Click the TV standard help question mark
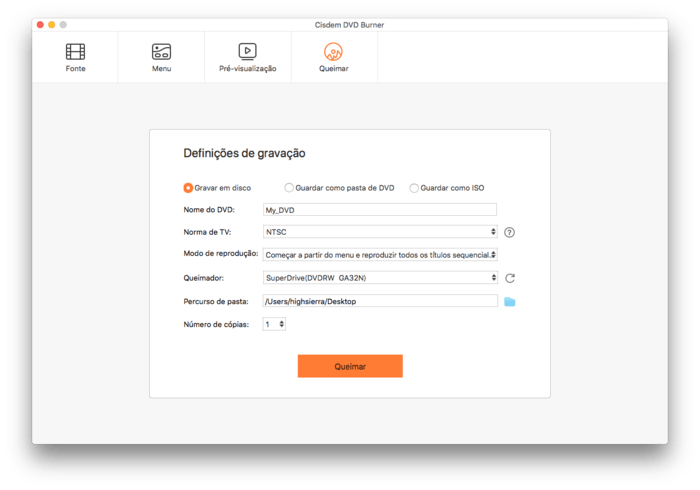Image resolution: width=700 pixels, height=490 pixels. pyautogui.click(x=509, y=232)
